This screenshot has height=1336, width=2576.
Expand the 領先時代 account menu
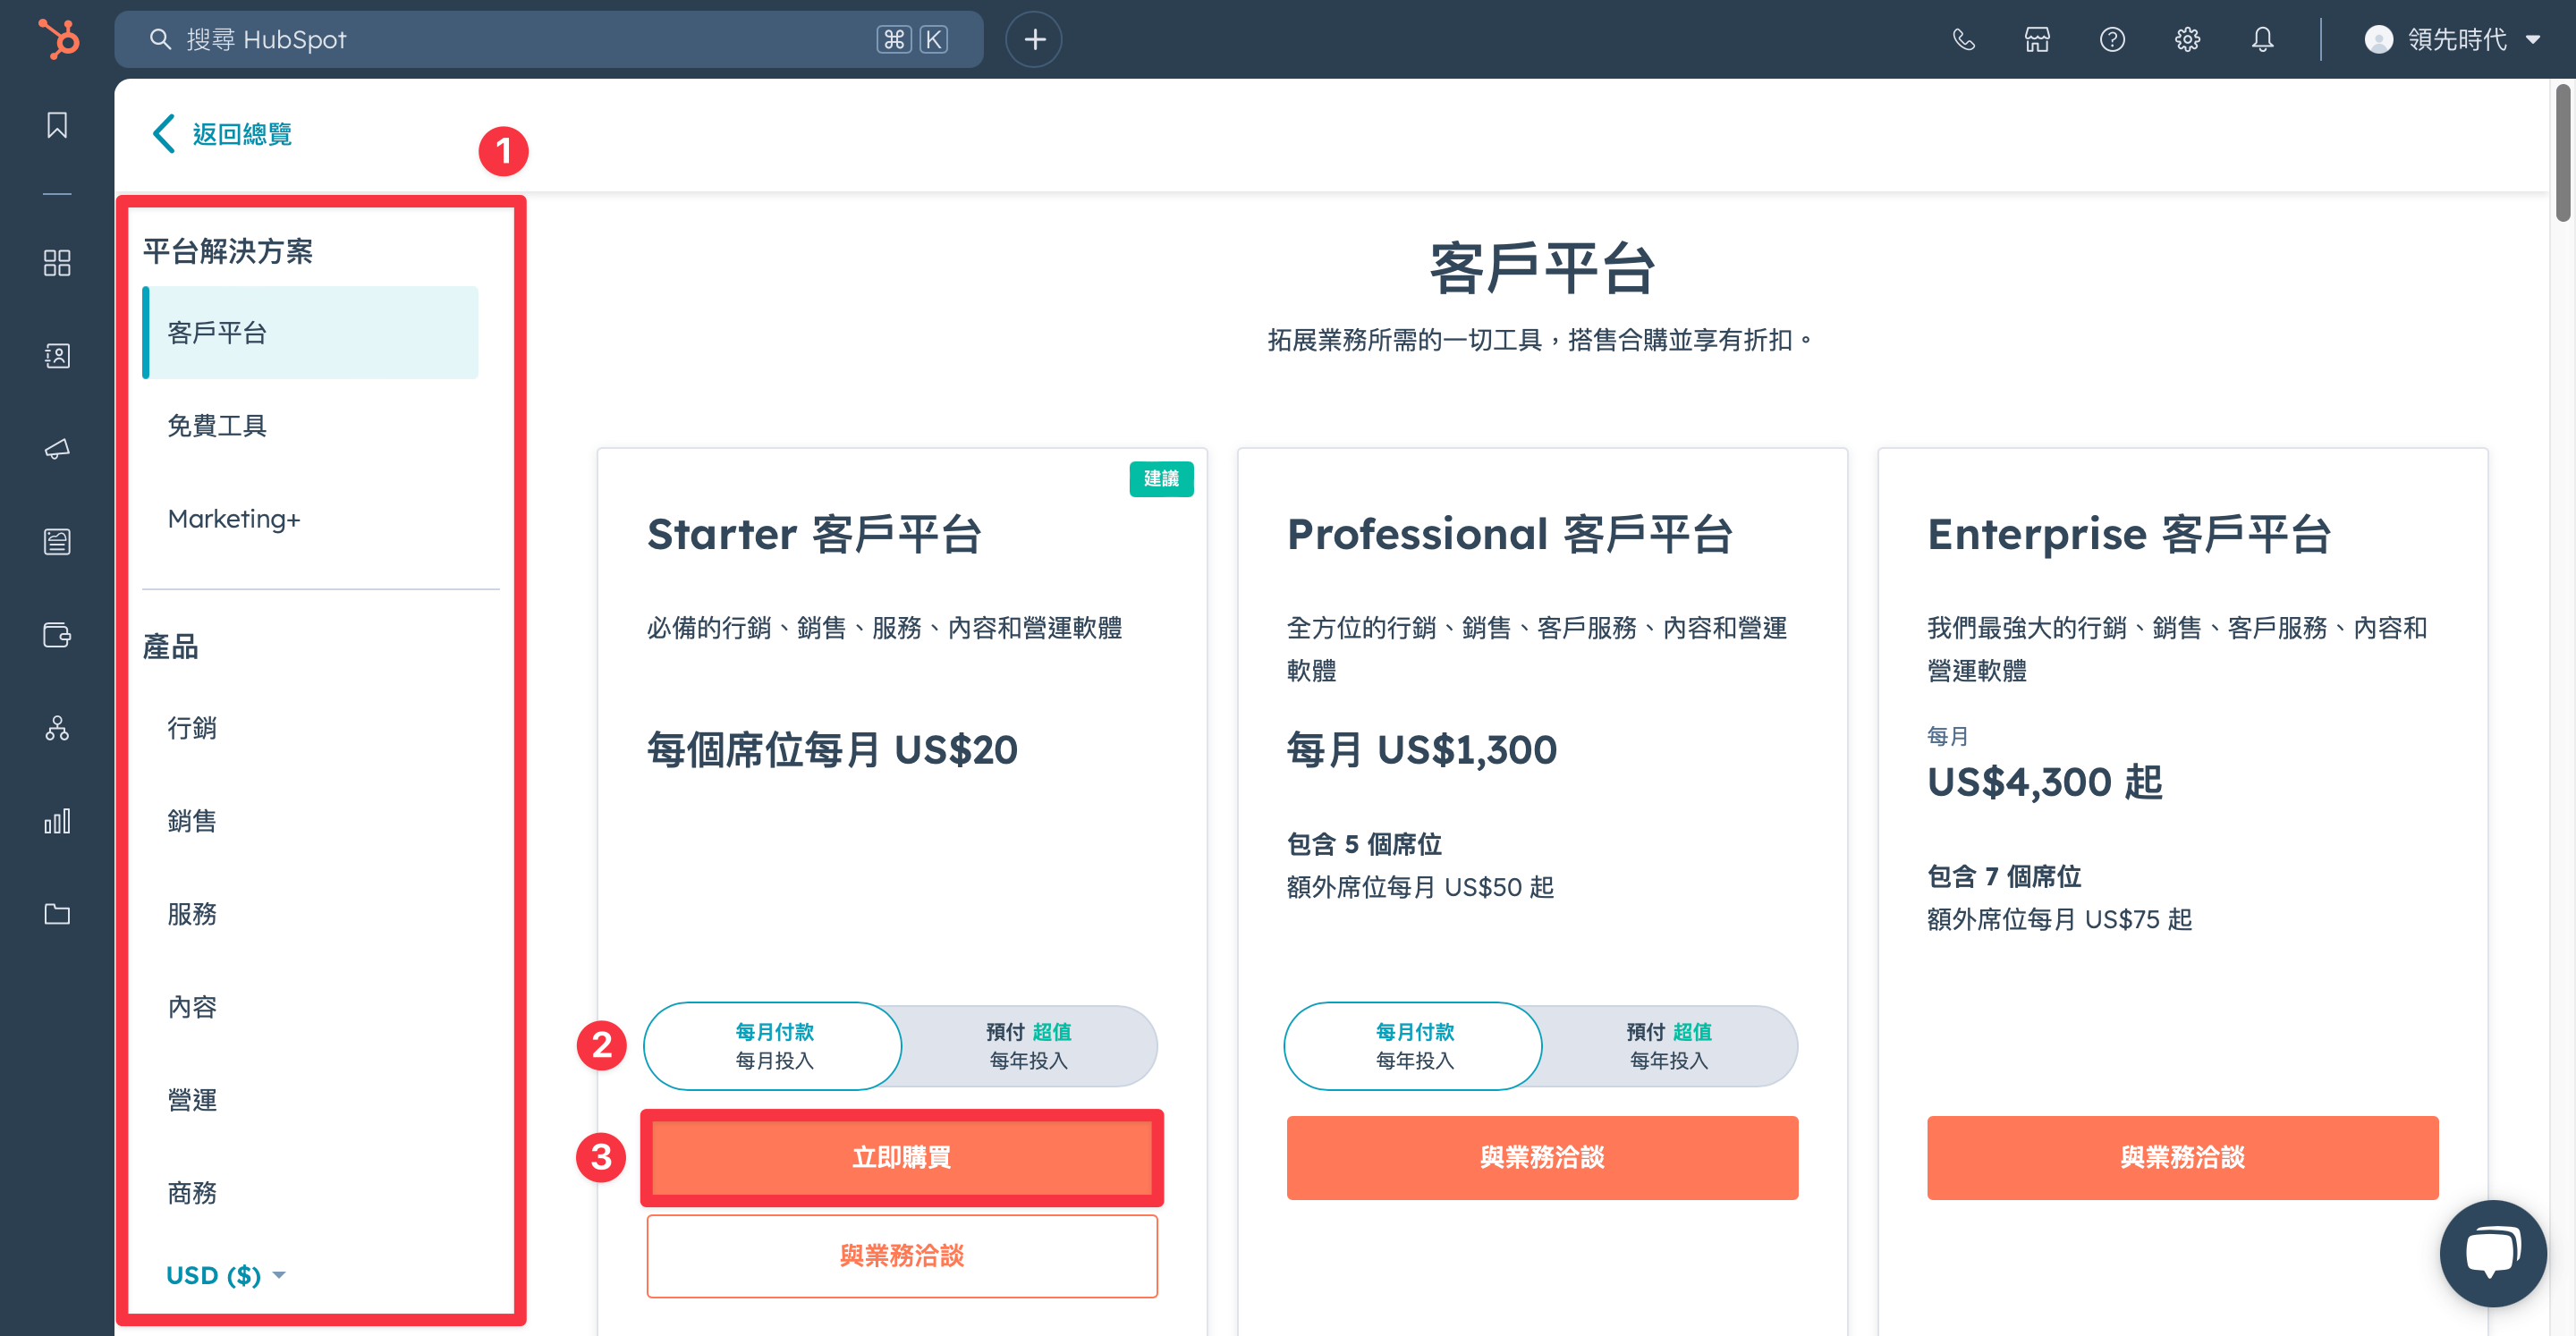pyautogui.click(x=2454, y=39)
